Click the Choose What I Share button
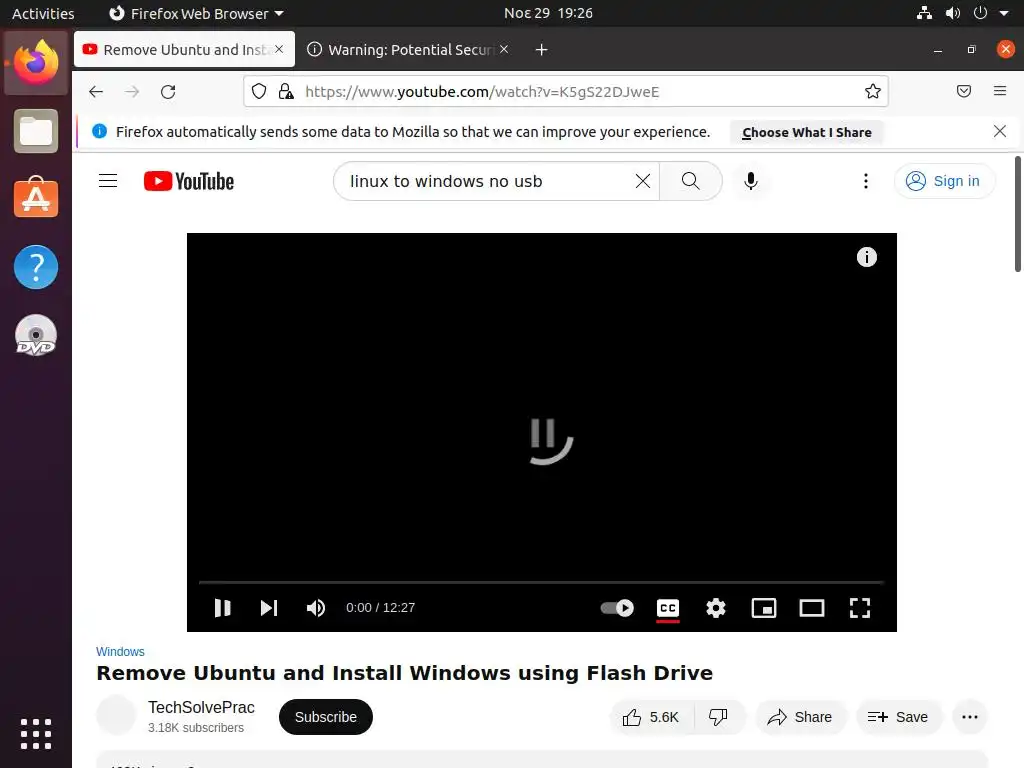This screenshot has width=1024, height=768. pyautogui.click(x=807, y=132)
